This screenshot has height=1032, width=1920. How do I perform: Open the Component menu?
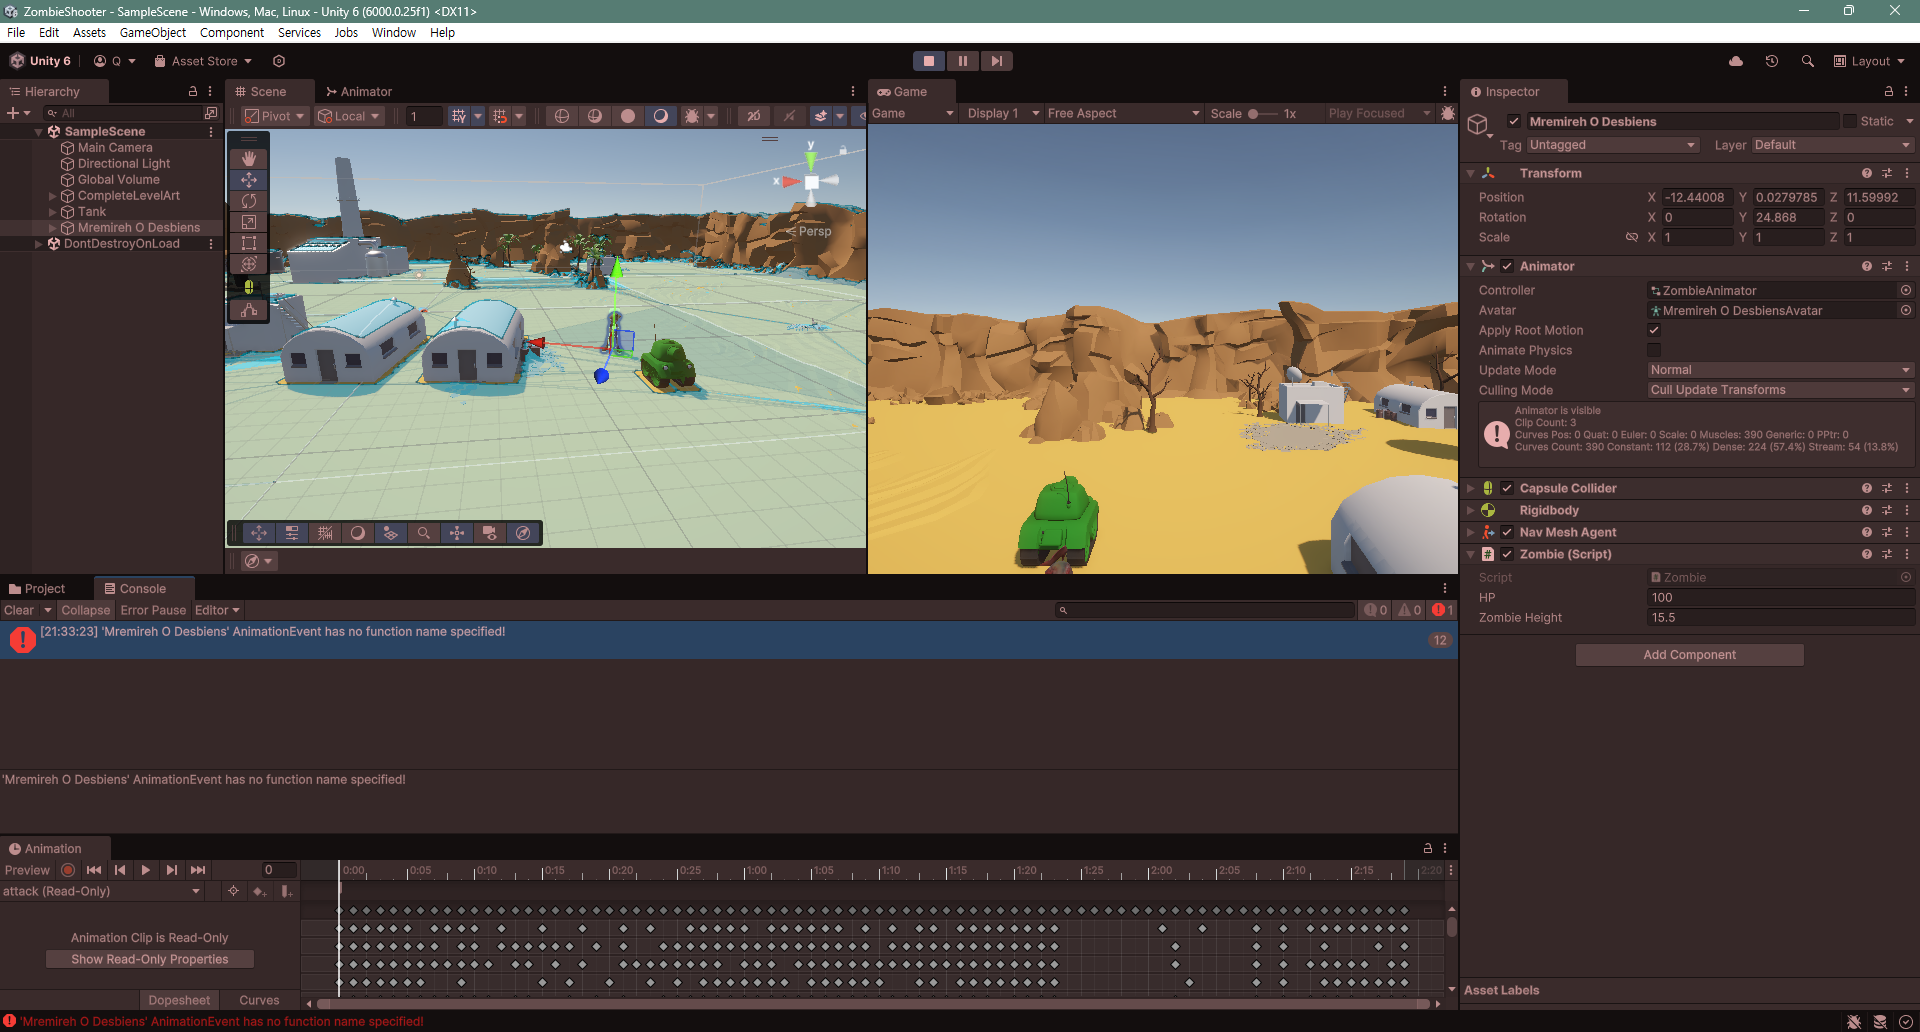pos(232,33)
